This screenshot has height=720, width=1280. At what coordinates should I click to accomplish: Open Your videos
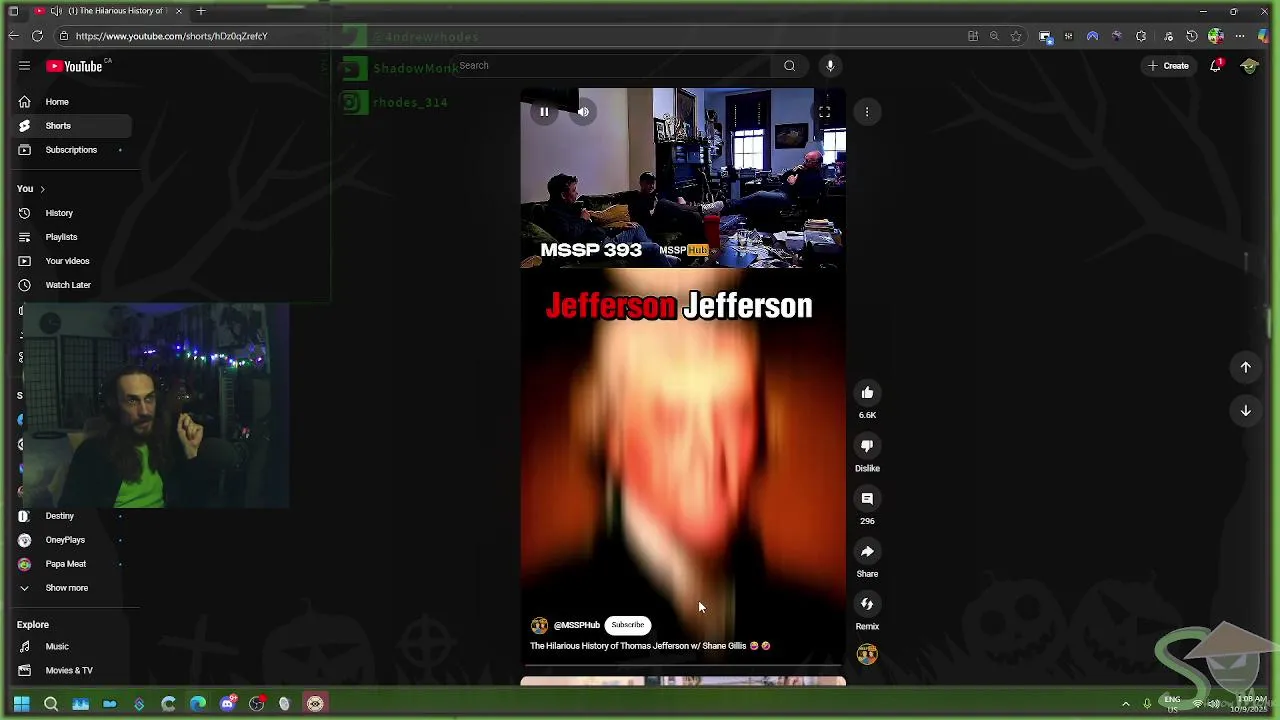point(66,261)
